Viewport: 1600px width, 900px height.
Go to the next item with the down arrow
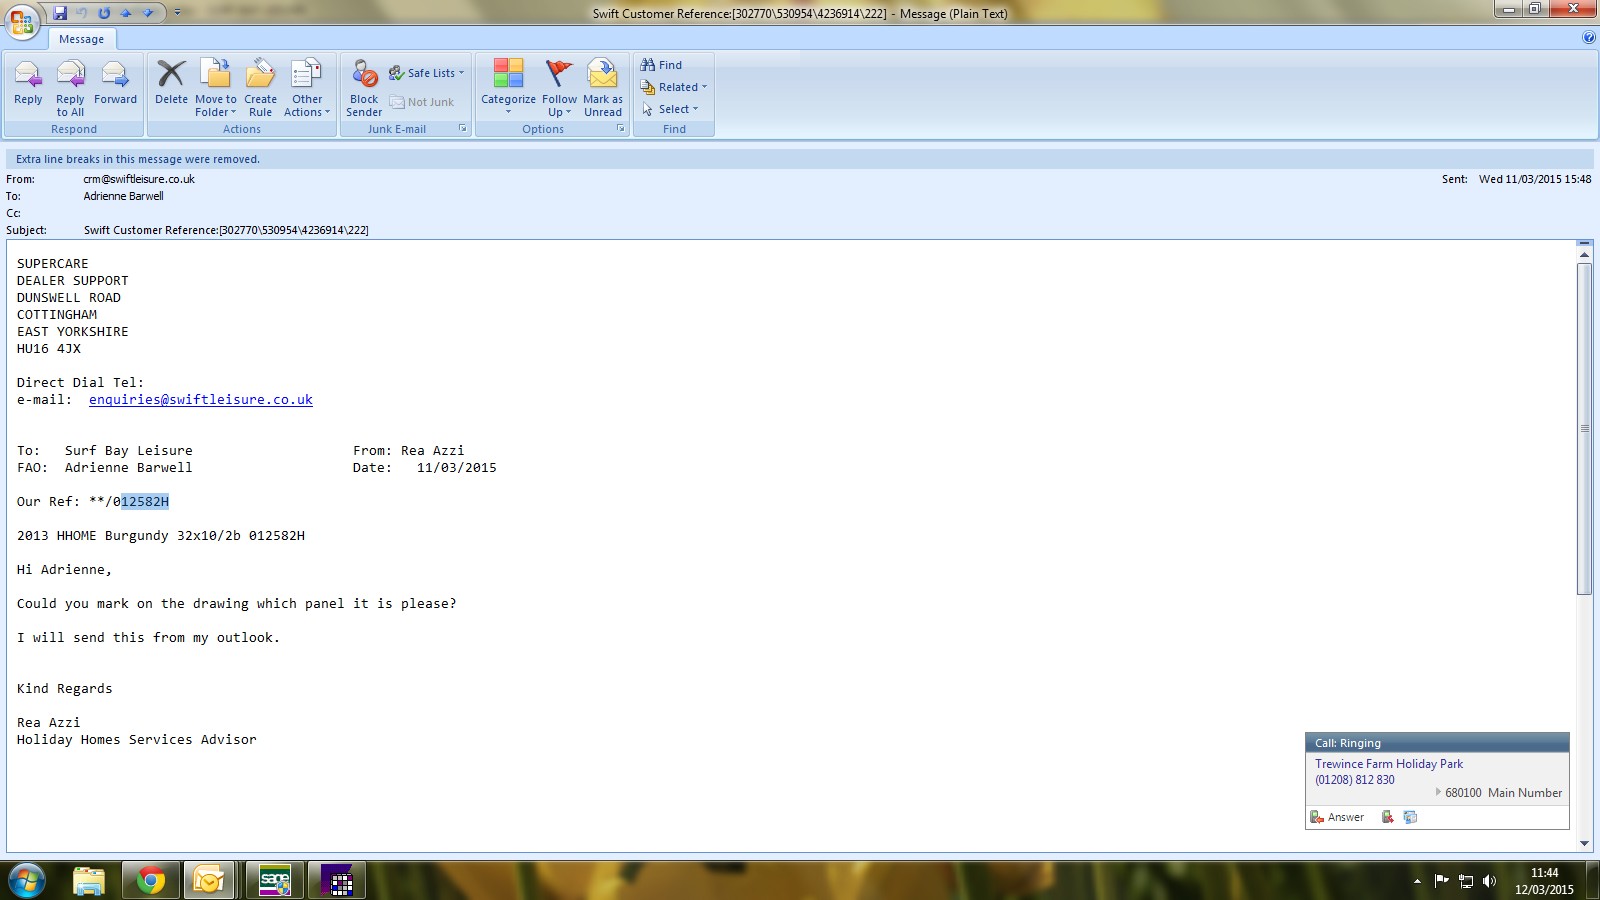[148, 13]
